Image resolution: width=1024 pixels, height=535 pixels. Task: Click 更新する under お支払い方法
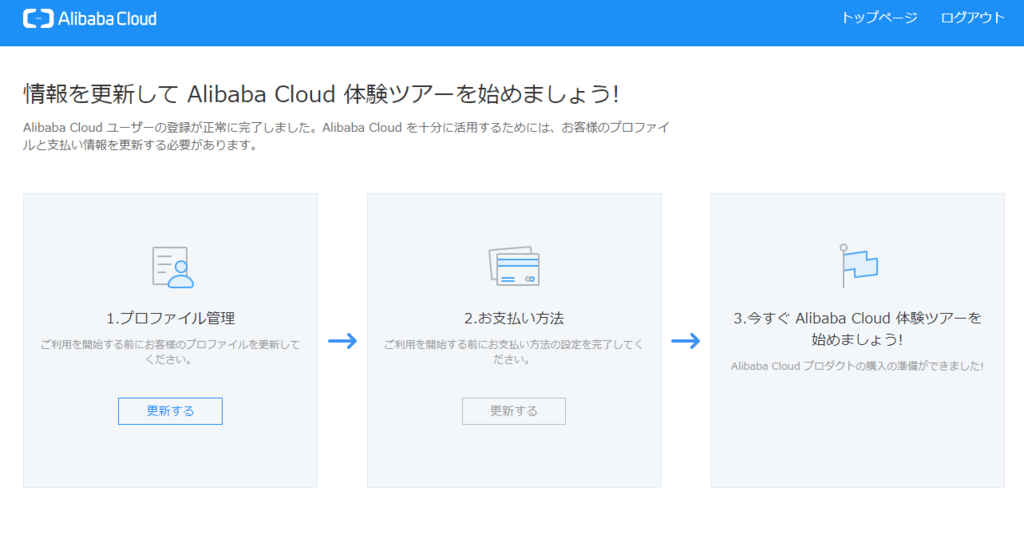click(x=514, y=411)
